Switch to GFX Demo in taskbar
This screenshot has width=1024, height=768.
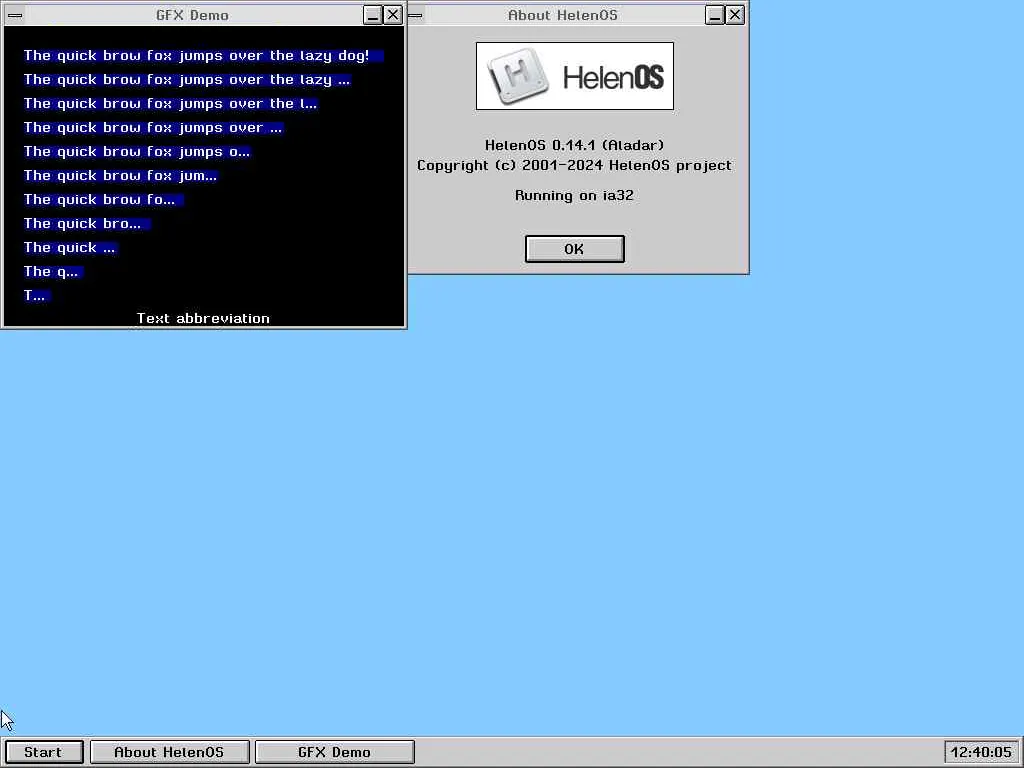click(x=334, y=752)
